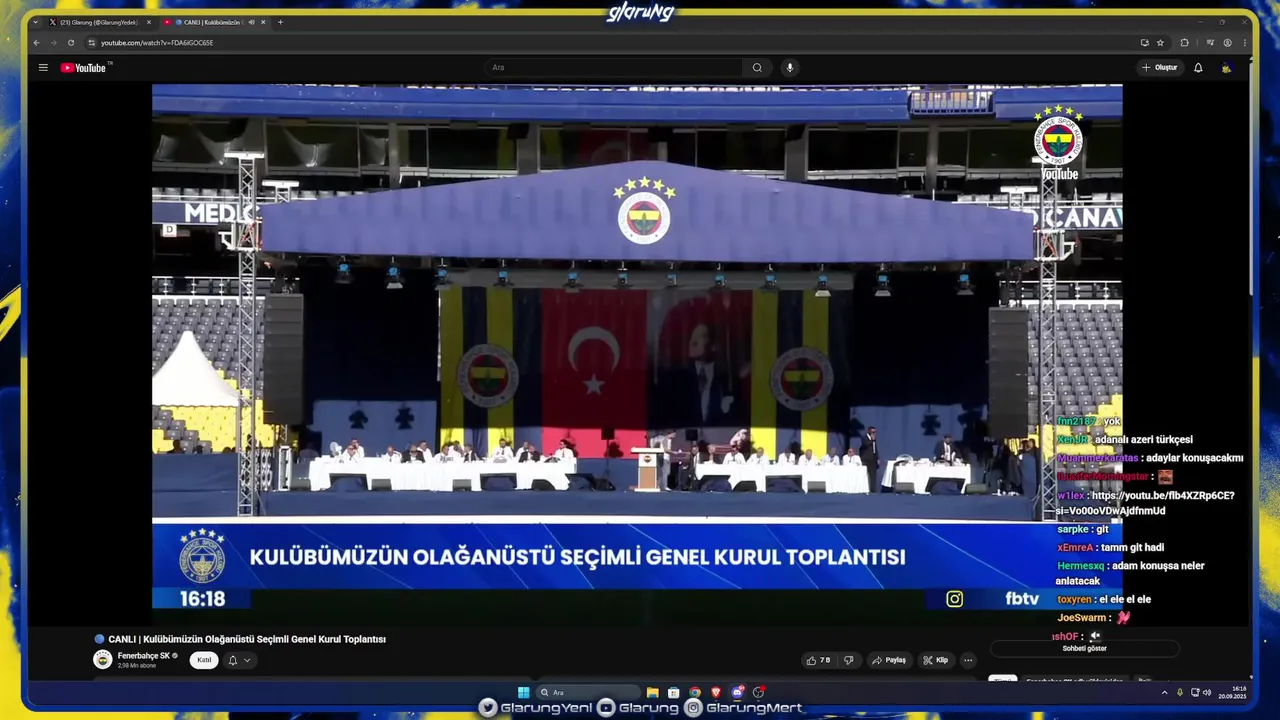The image size is (1280, 720).
Task: Like the video with the thumbs-up button
Action: (818, 660)
